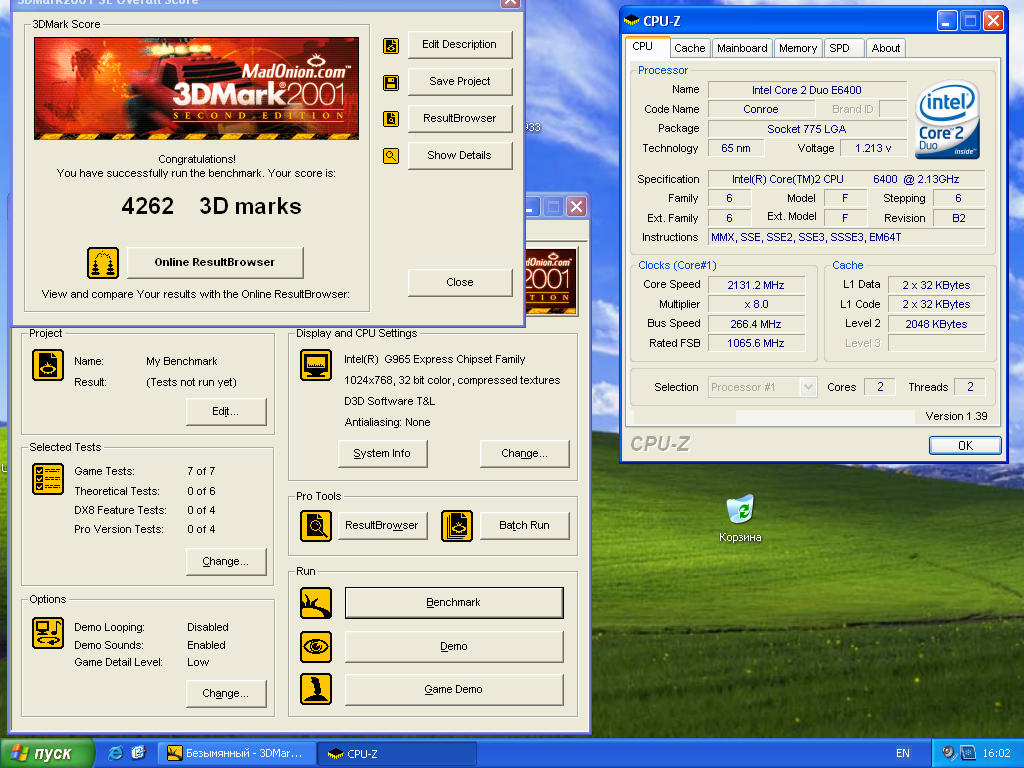This screenshot has width=1024, height=768.
Task: Open the Cache tab in CPU-Z
Action: point(690,48)
